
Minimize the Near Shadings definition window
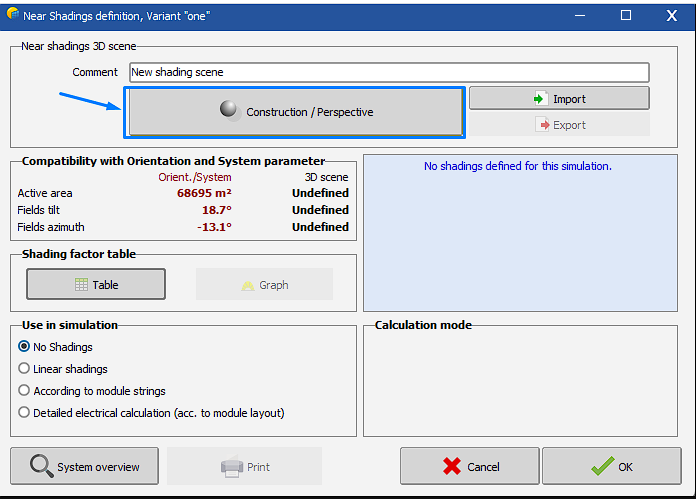579,15
